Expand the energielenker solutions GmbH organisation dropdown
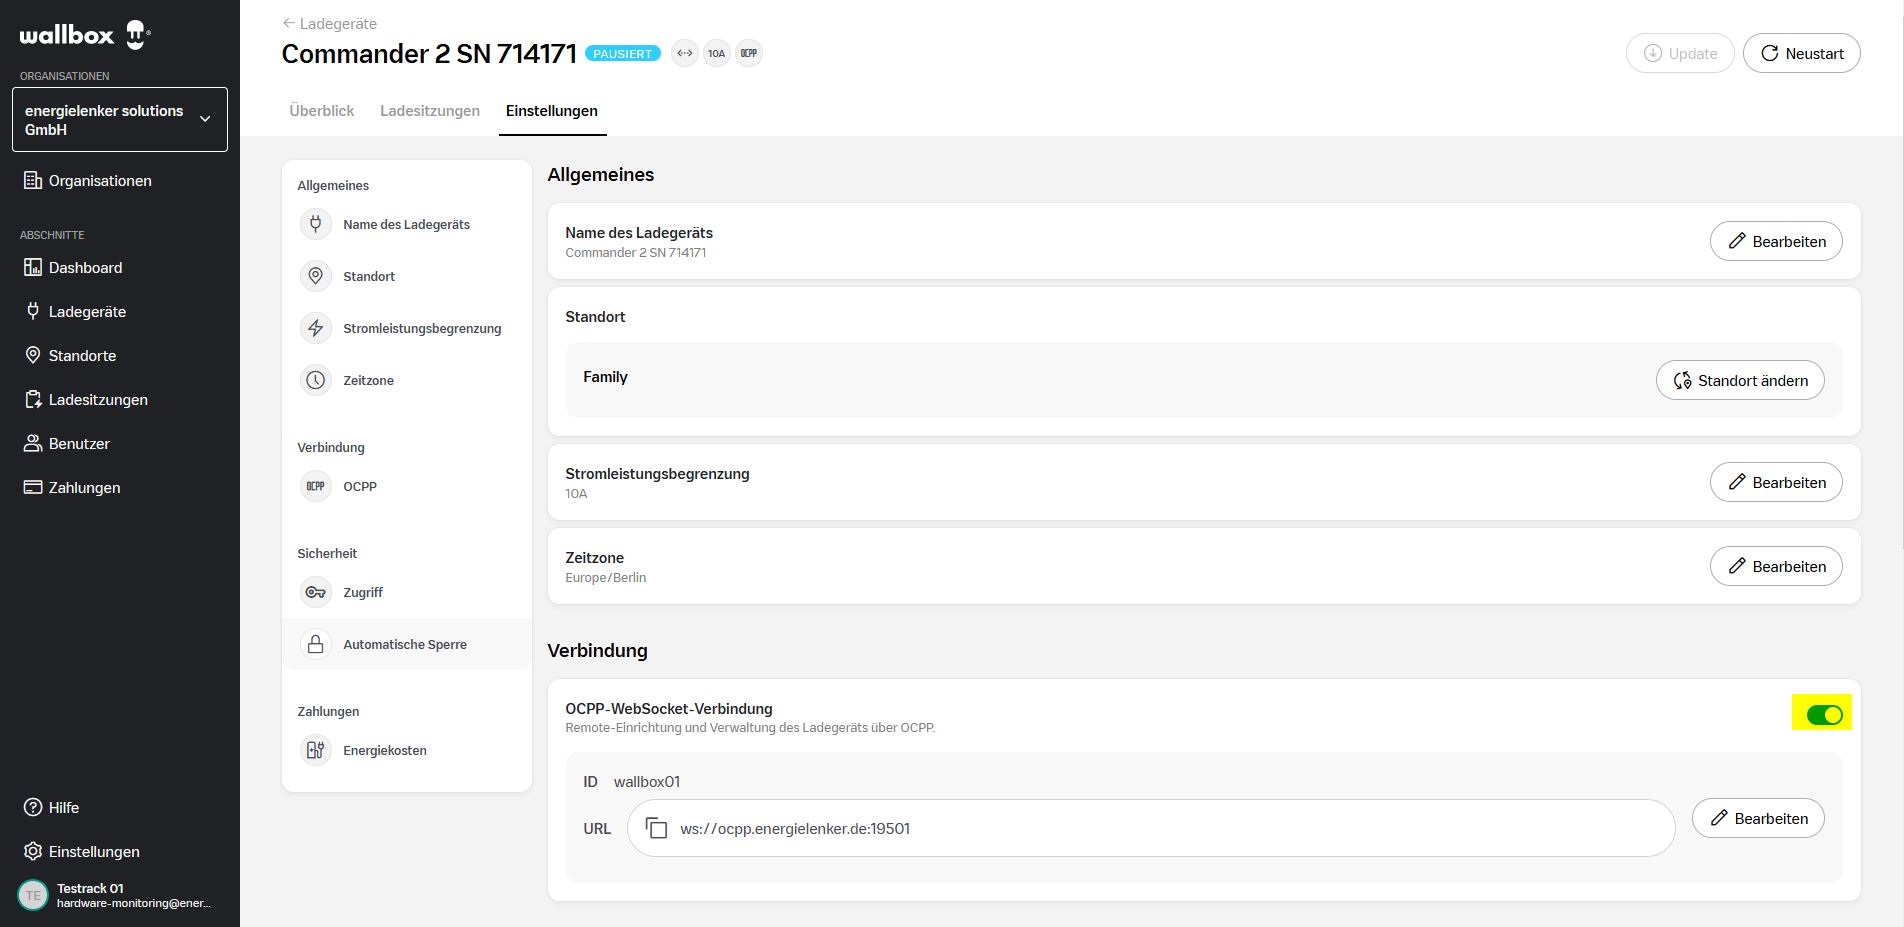The height and width of the screenshot is (927, 1904). (x=120, y=119)
